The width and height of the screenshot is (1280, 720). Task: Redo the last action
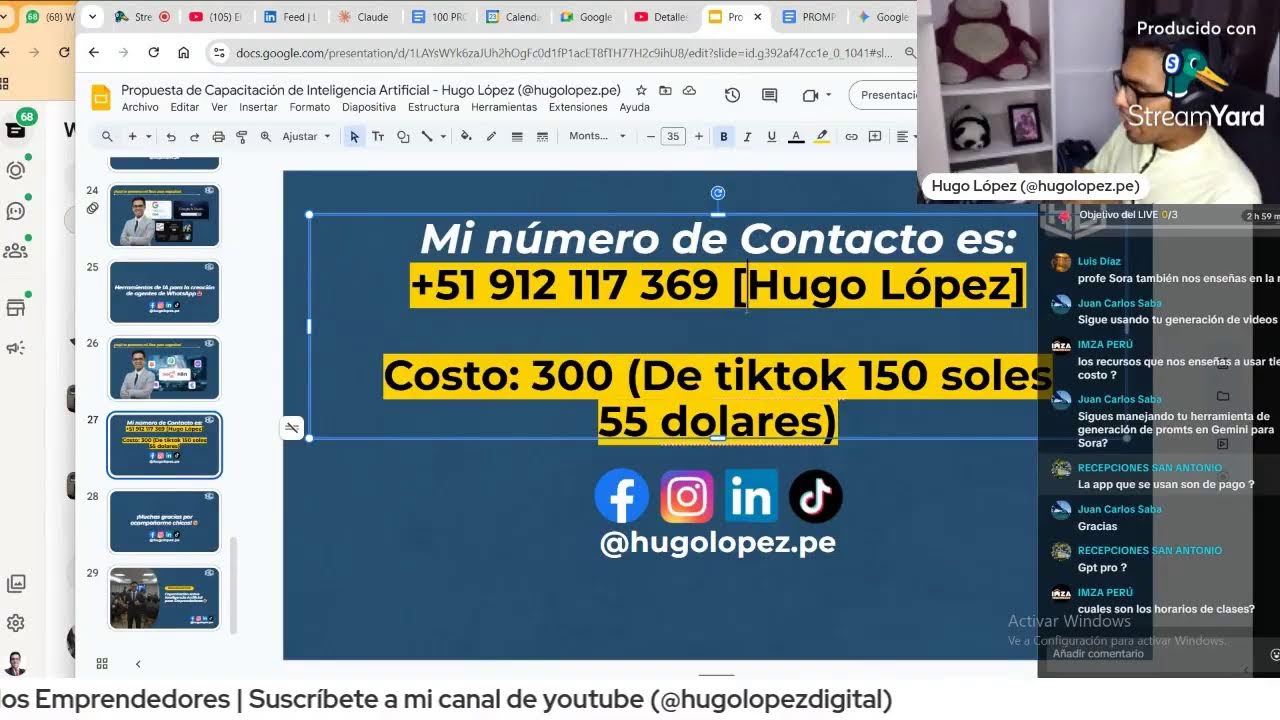194,136
